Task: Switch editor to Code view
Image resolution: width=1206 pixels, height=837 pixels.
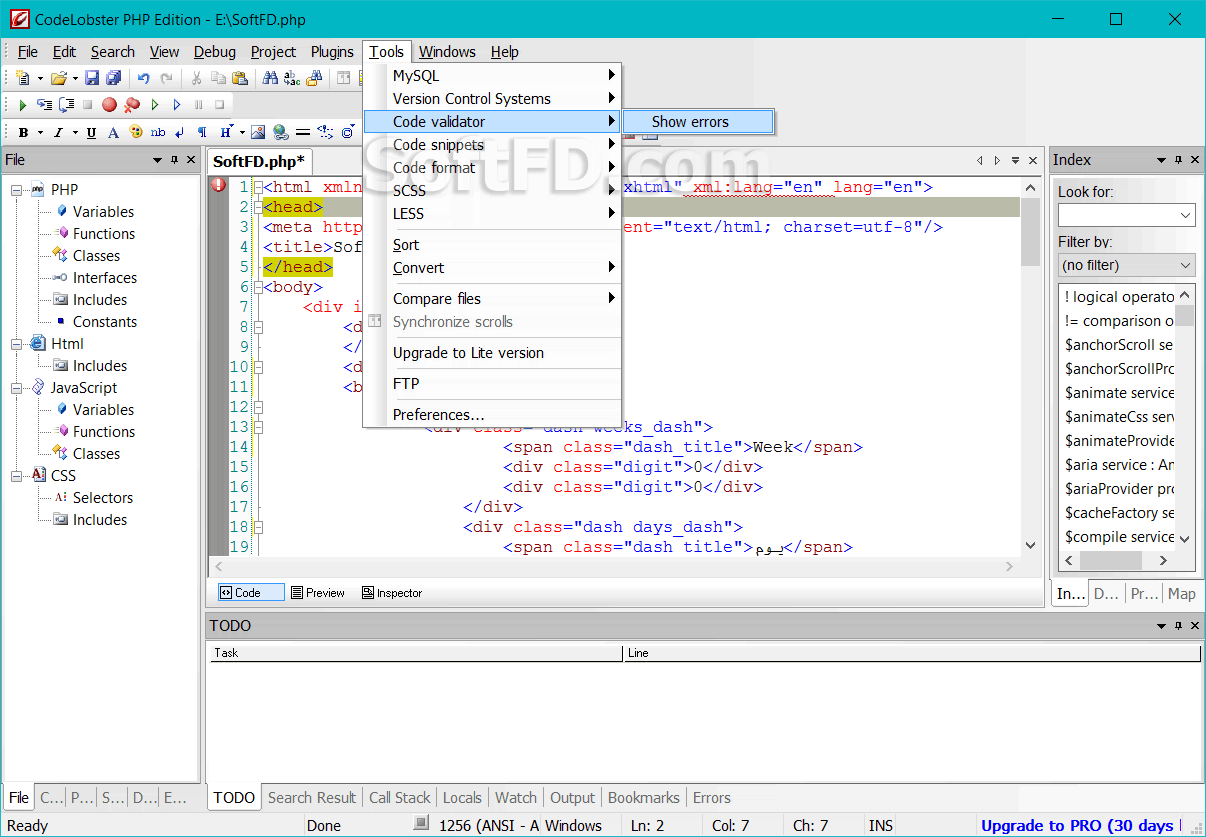Action: click(x=251, y=593)
